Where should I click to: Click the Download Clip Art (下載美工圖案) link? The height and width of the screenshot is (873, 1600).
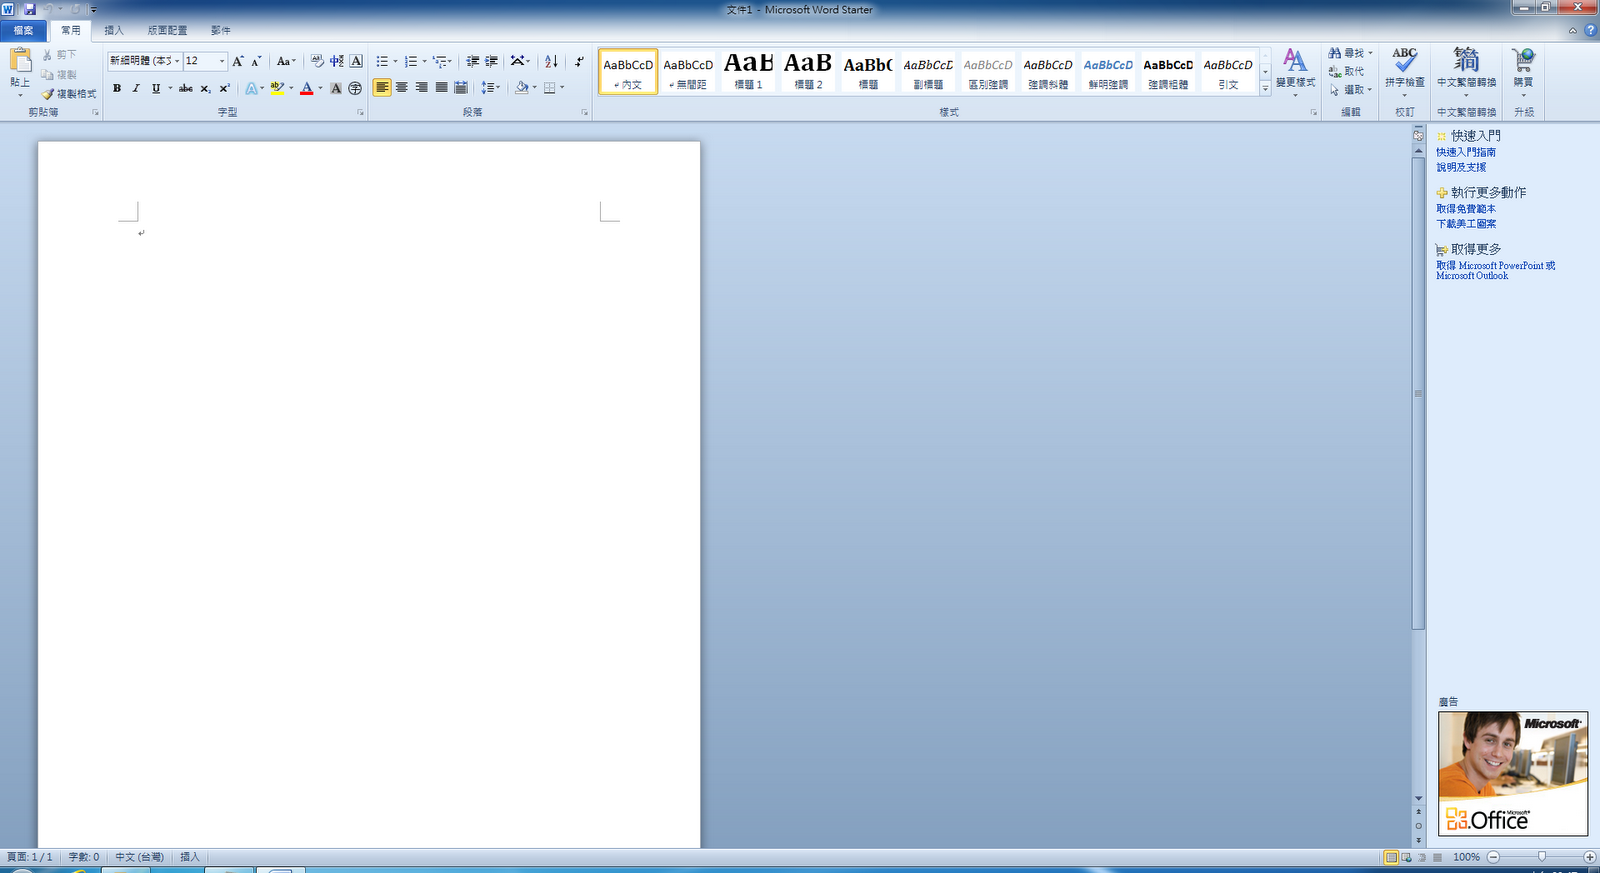tap(1466, 224)
